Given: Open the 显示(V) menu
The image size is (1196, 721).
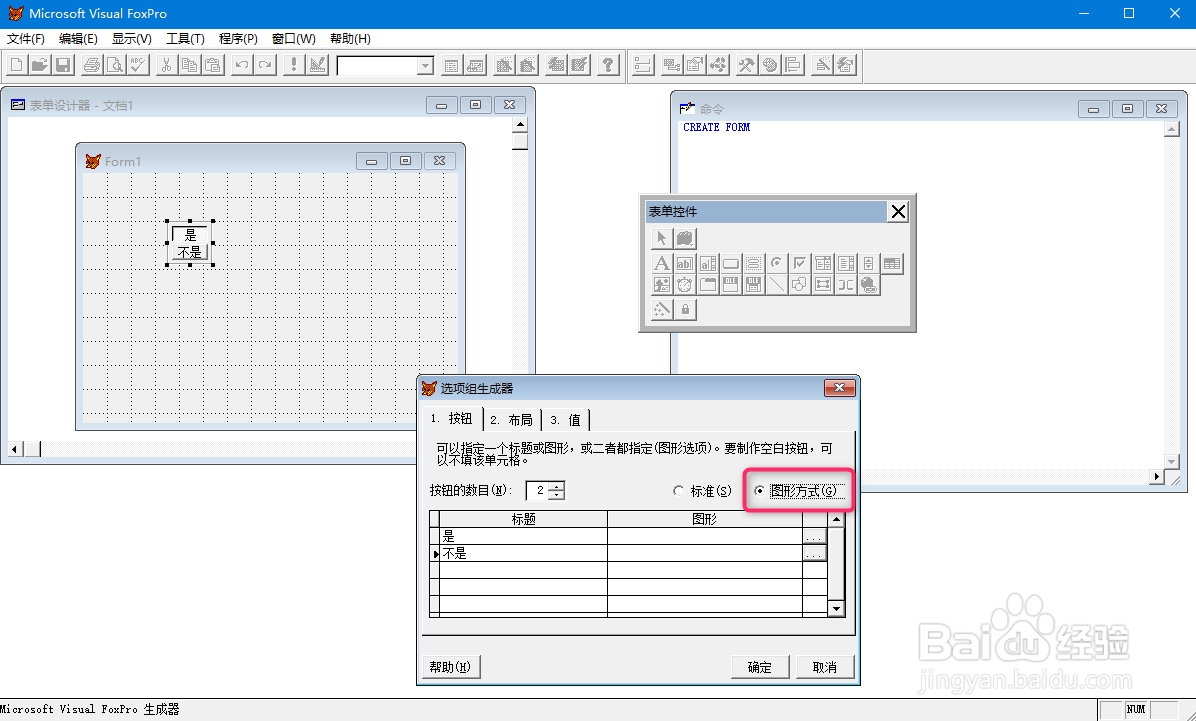Looking at the screenshot, I should point(131,38).
